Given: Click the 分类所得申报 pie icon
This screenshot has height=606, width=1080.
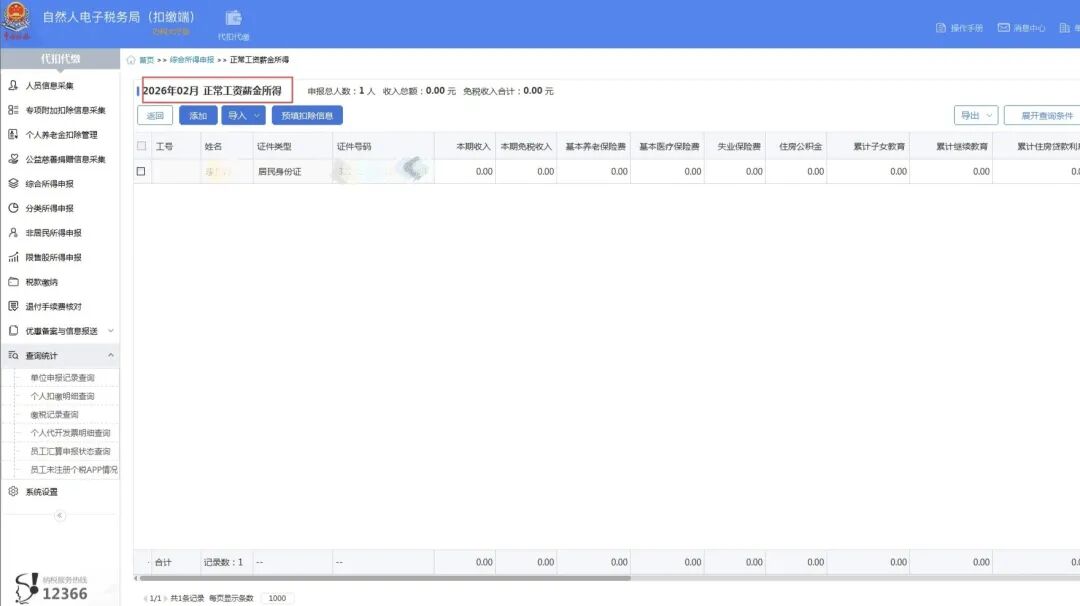Looking at the screenshot, I should click(x=13, y=208).
